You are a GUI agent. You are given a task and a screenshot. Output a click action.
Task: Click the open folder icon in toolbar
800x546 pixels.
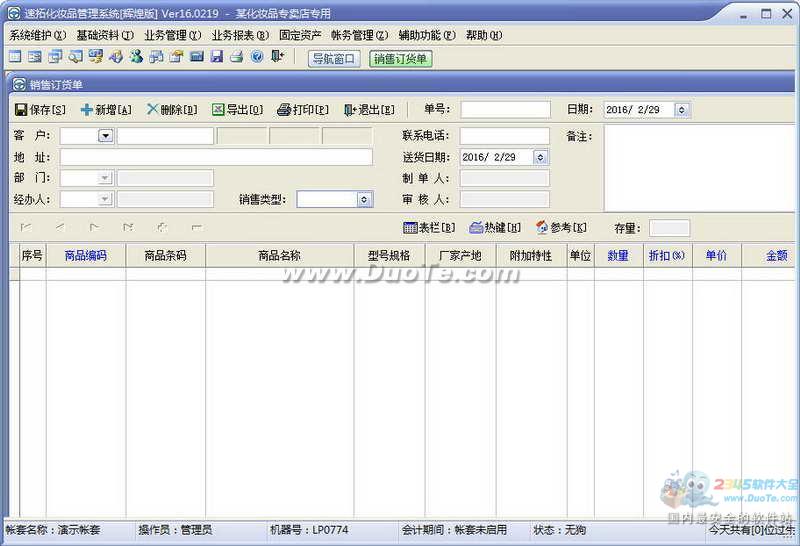[177, 57]
